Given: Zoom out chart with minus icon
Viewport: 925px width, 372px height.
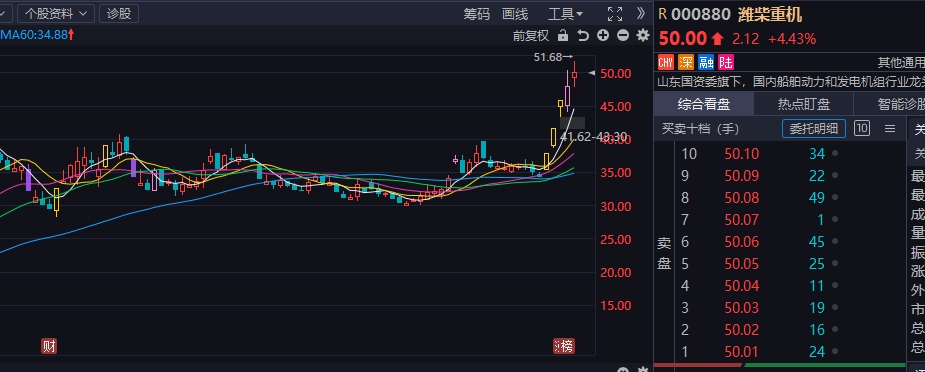Looking at the screenshot, I should tap(623, 35).
